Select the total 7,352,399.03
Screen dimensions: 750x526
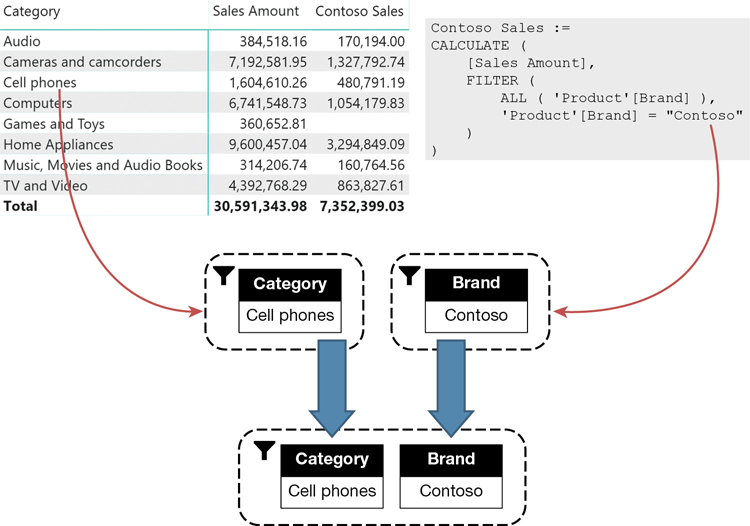tap(362, 206)
